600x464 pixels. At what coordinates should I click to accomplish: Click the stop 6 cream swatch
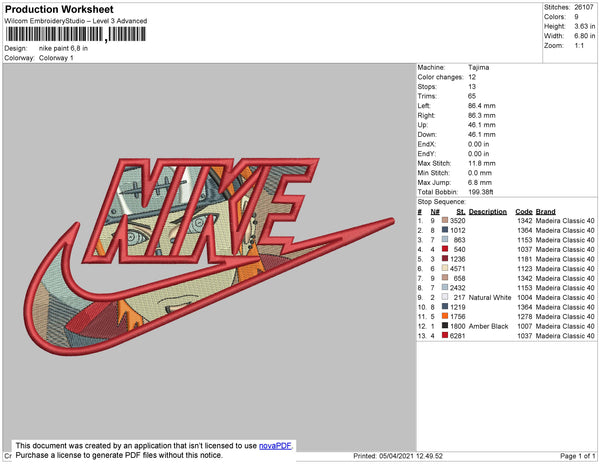[445, 268]
